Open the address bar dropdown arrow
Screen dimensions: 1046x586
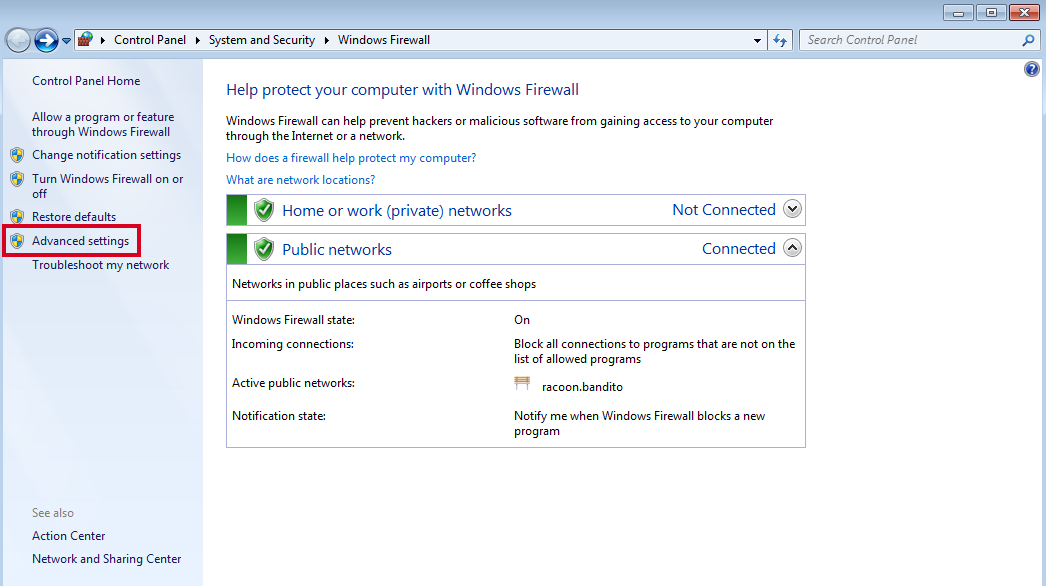pos(757,40)
